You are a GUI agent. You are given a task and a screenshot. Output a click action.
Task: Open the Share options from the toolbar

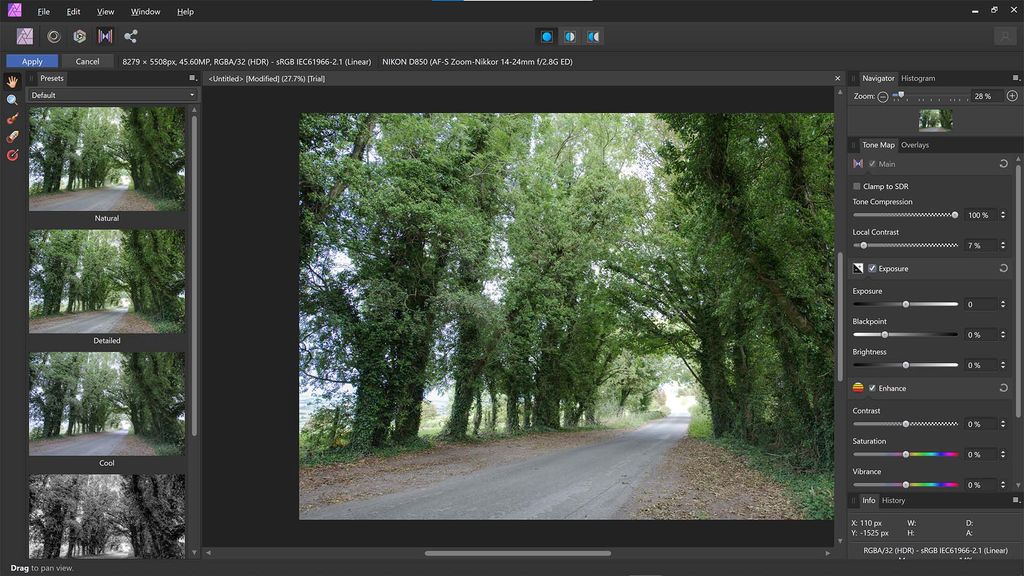131,36
